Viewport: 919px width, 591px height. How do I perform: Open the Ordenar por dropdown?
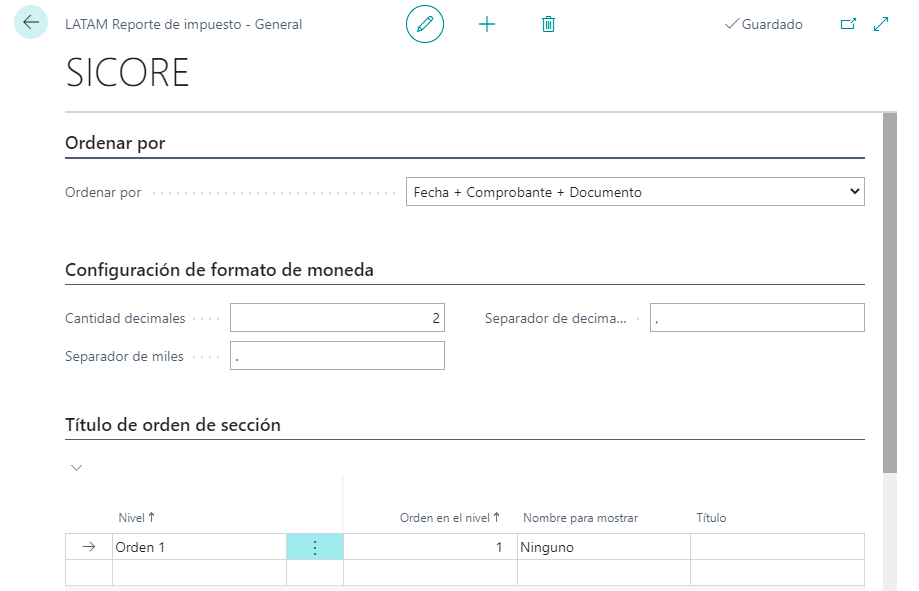point(635,192)
